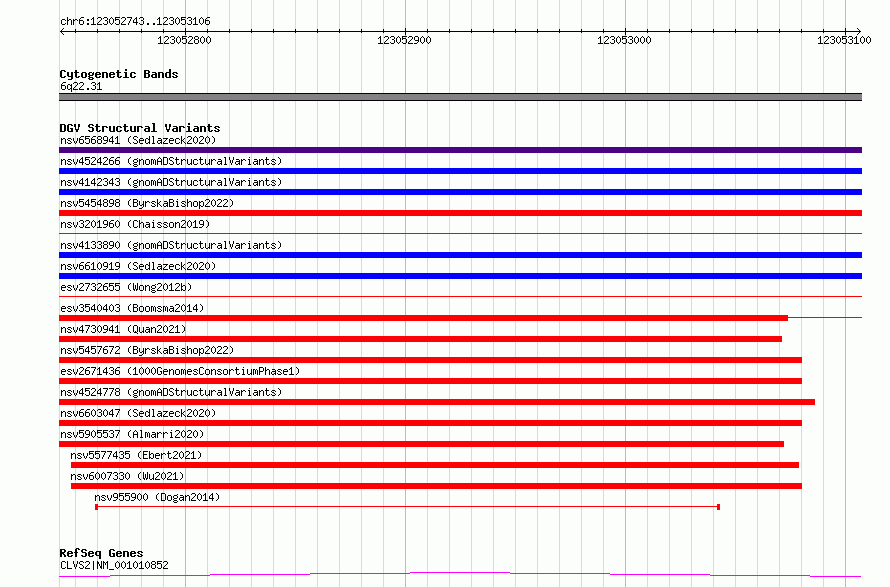Open gene CLVS2|NM_001010852 label
Screen dimensions: 890x587
coord(114,565)
